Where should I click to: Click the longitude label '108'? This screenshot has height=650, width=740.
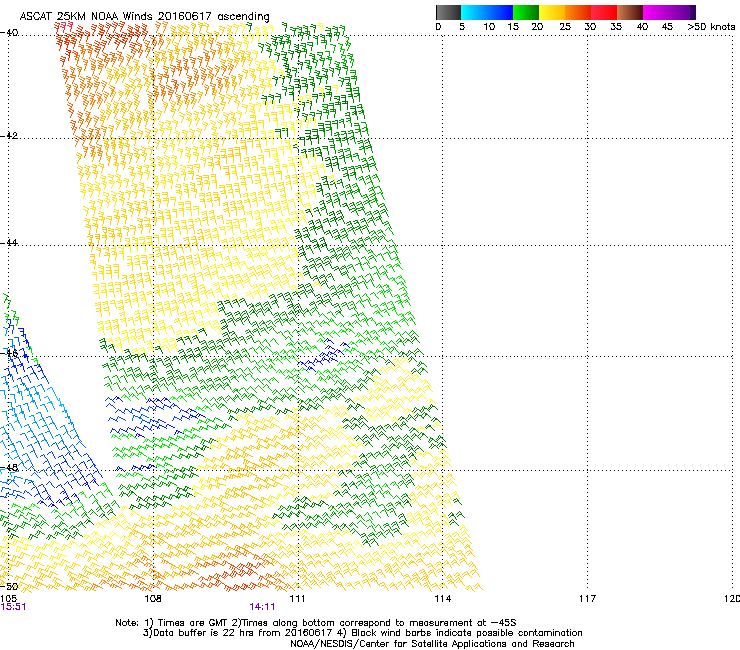[x=153, y=599]
